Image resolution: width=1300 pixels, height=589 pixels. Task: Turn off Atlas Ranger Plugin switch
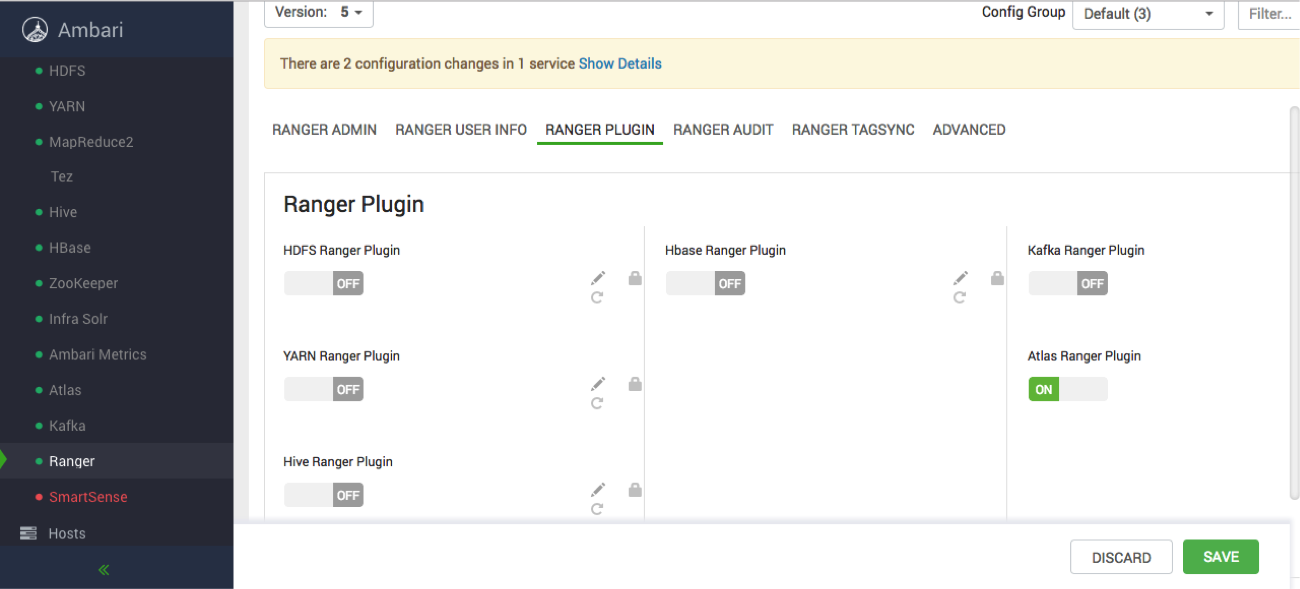coord(1068,389)
